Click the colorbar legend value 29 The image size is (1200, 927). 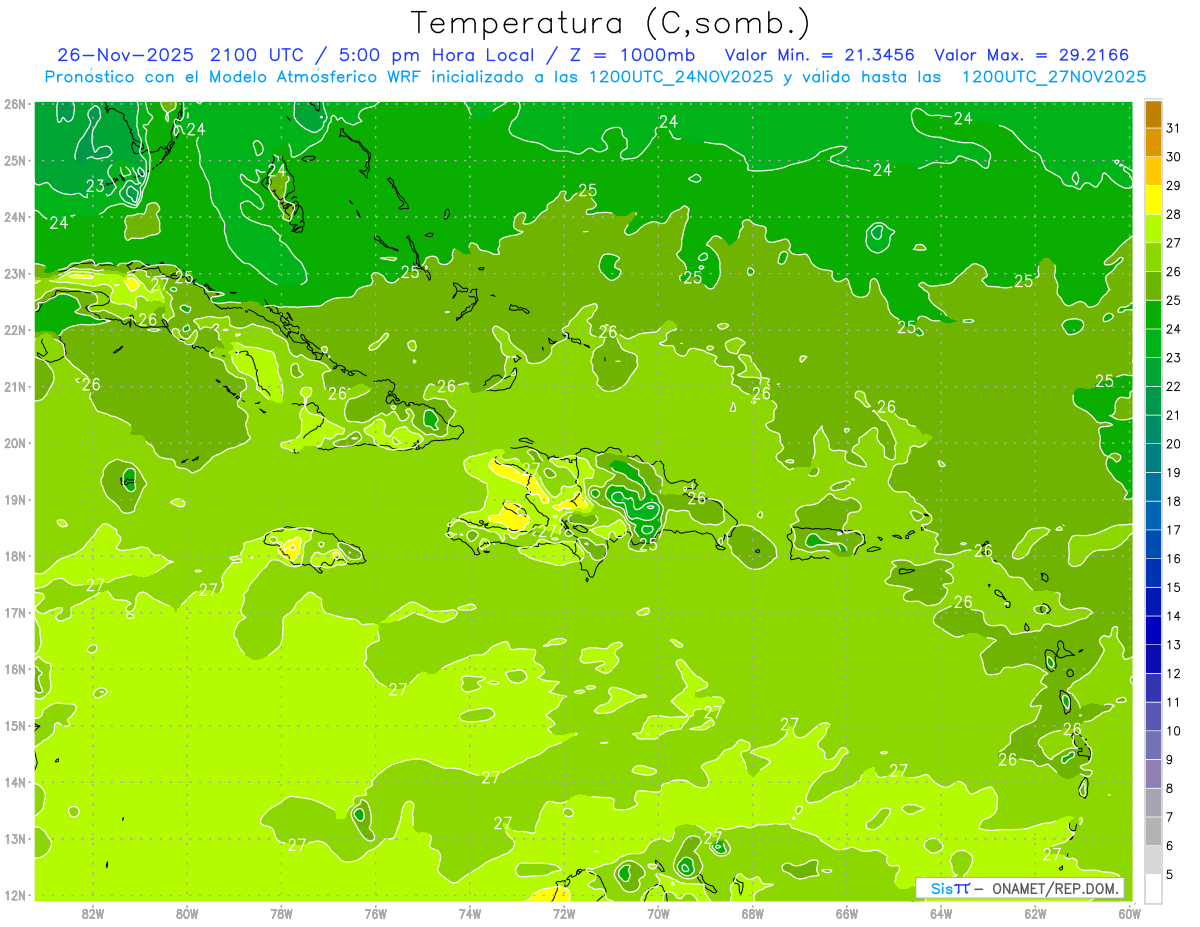coord(1174,185)
